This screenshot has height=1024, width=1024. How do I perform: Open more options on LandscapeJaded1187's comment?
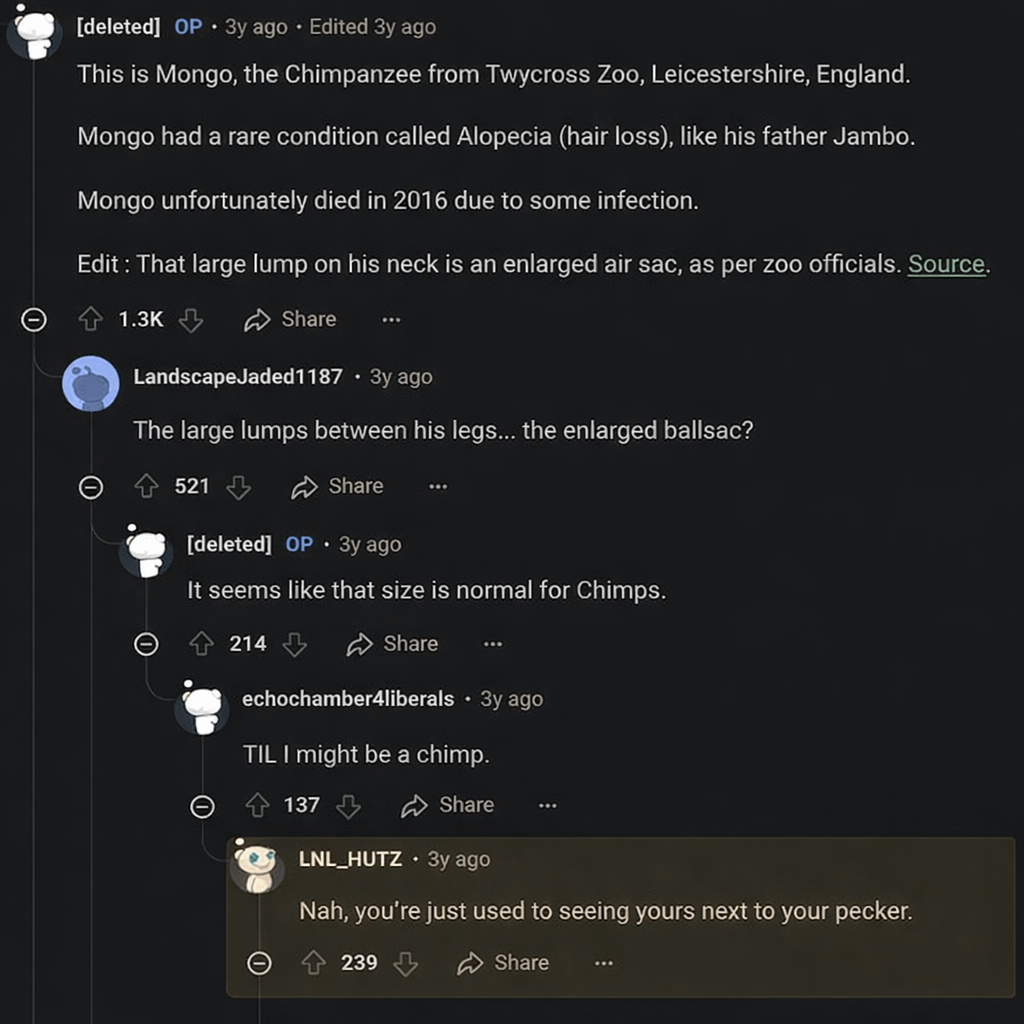coord(438,487)
